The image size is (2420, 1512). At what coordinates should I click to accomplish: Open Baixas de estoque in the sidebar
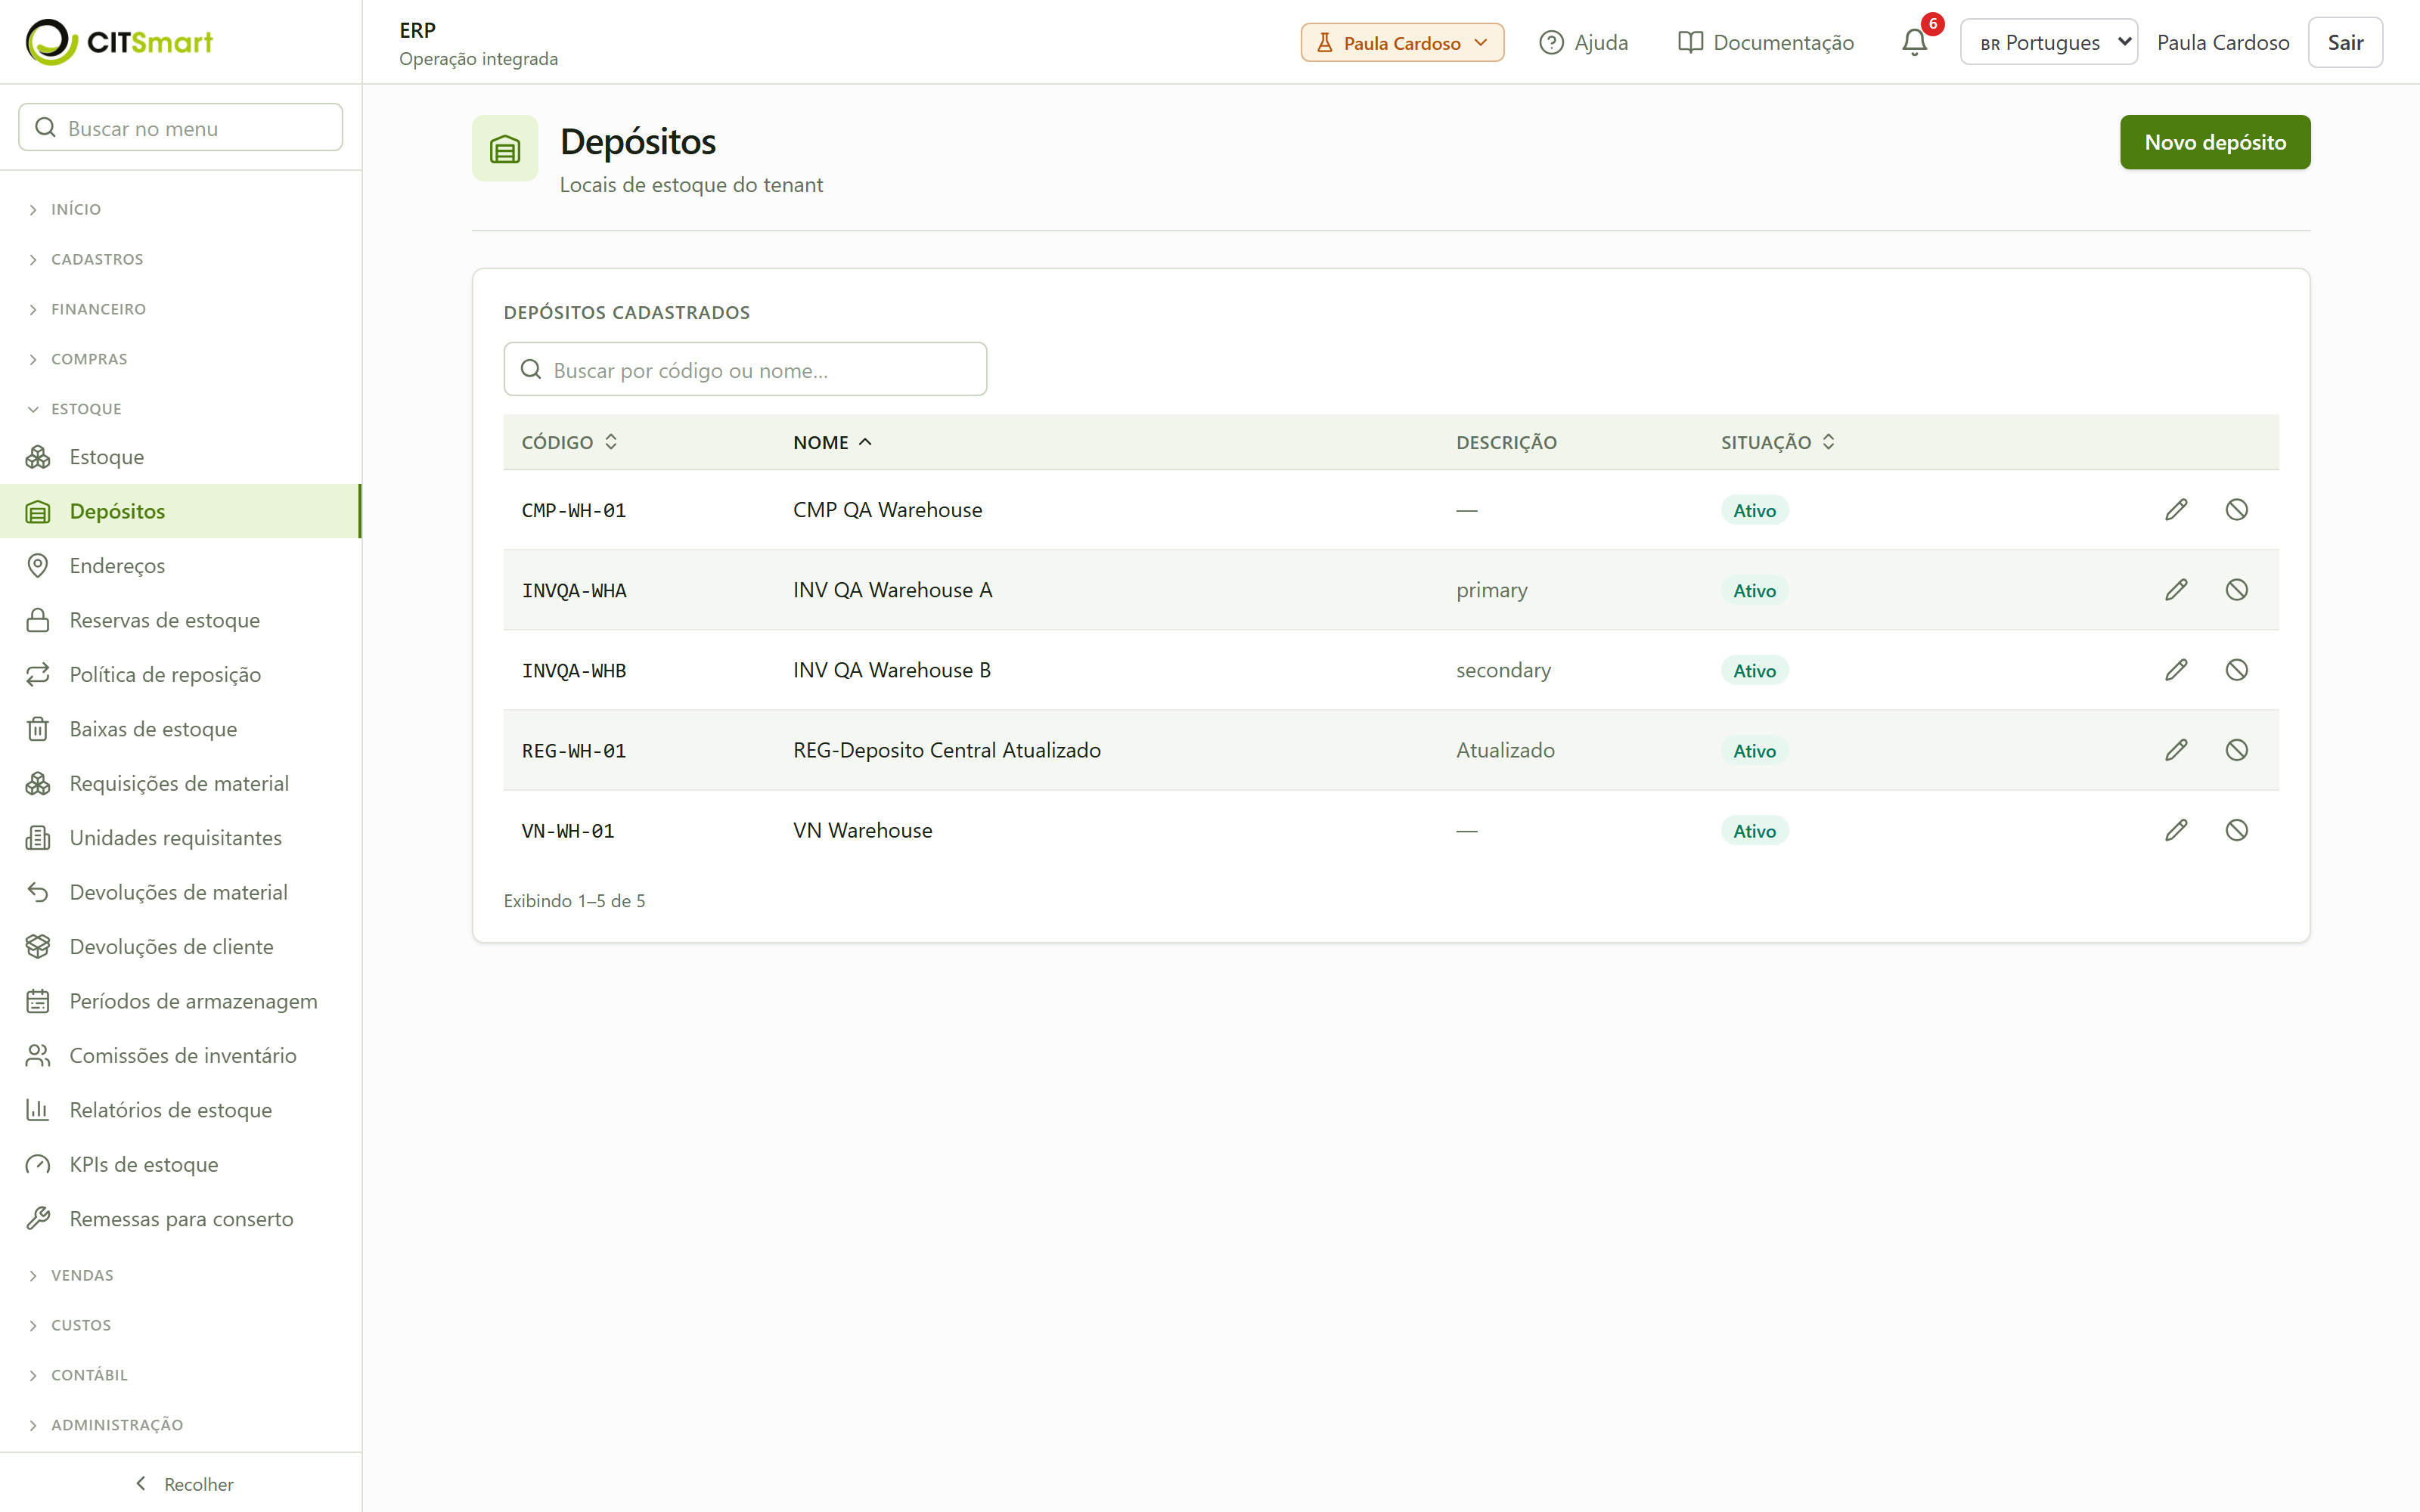tap(180, 729)
